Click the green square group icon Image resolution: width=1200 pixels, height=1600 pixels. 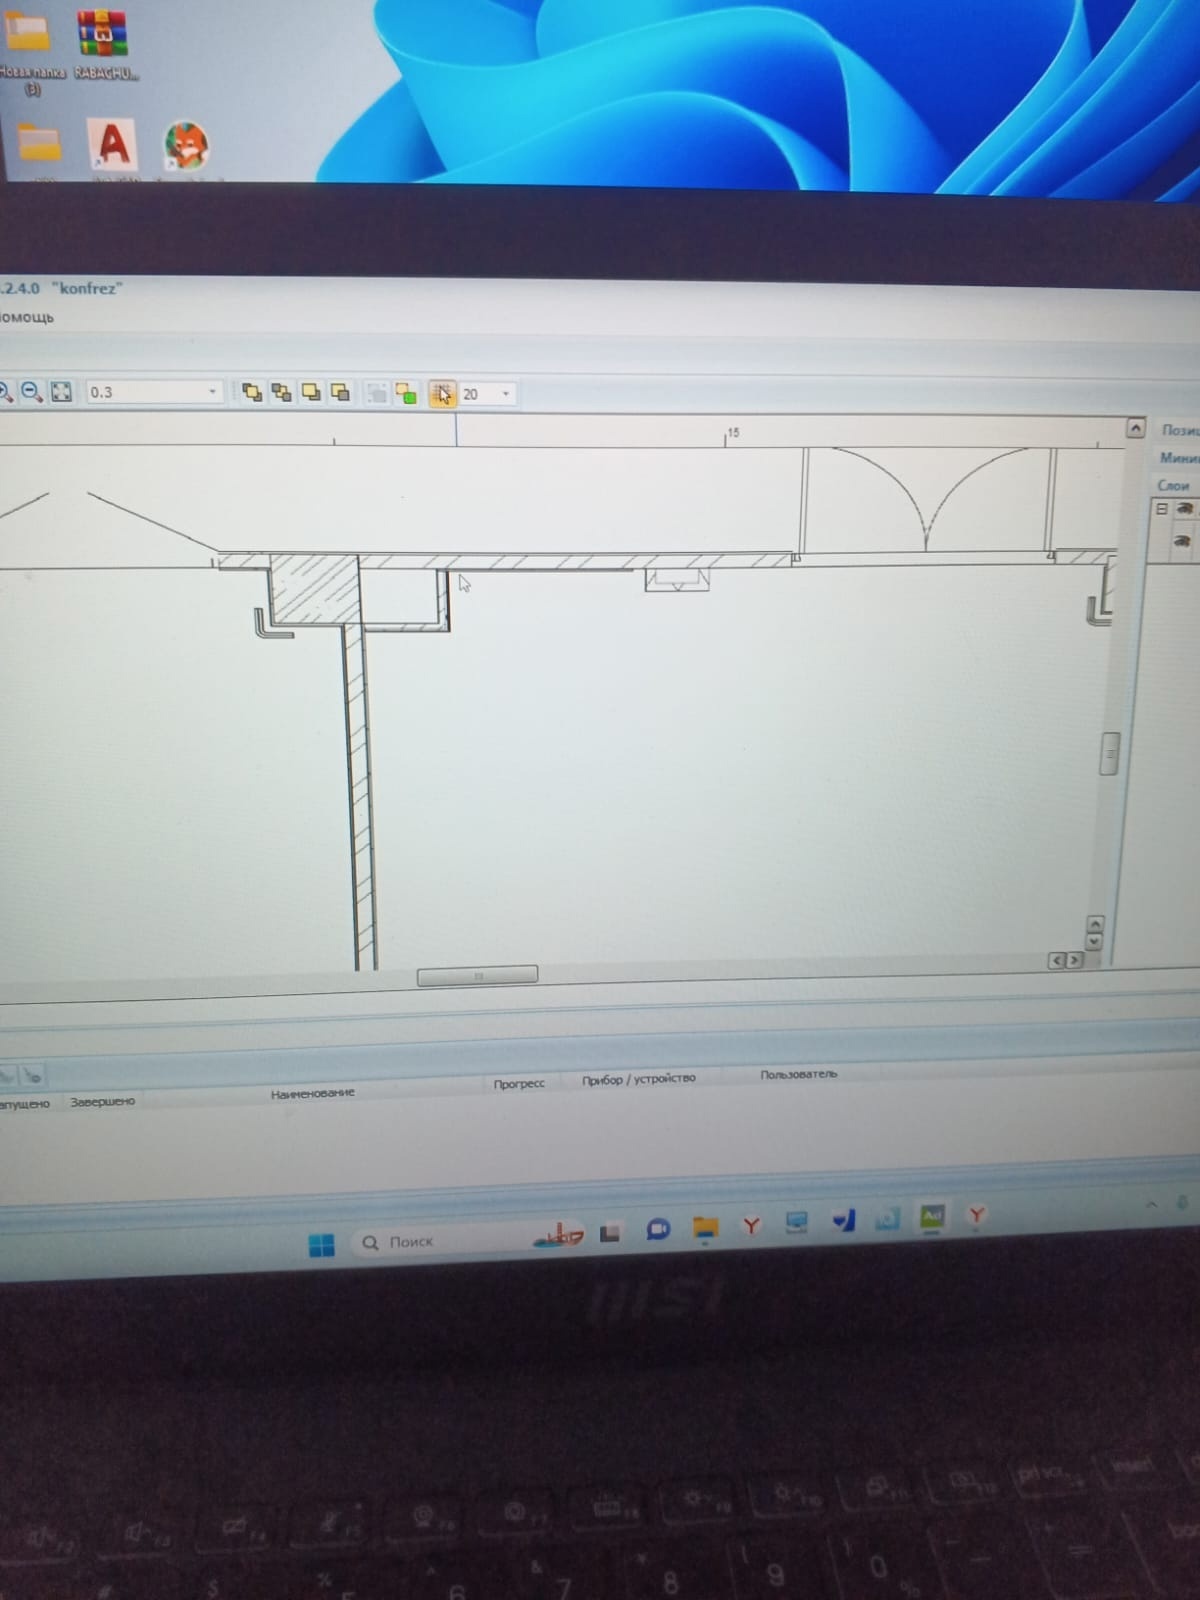(x=406, y=394)
